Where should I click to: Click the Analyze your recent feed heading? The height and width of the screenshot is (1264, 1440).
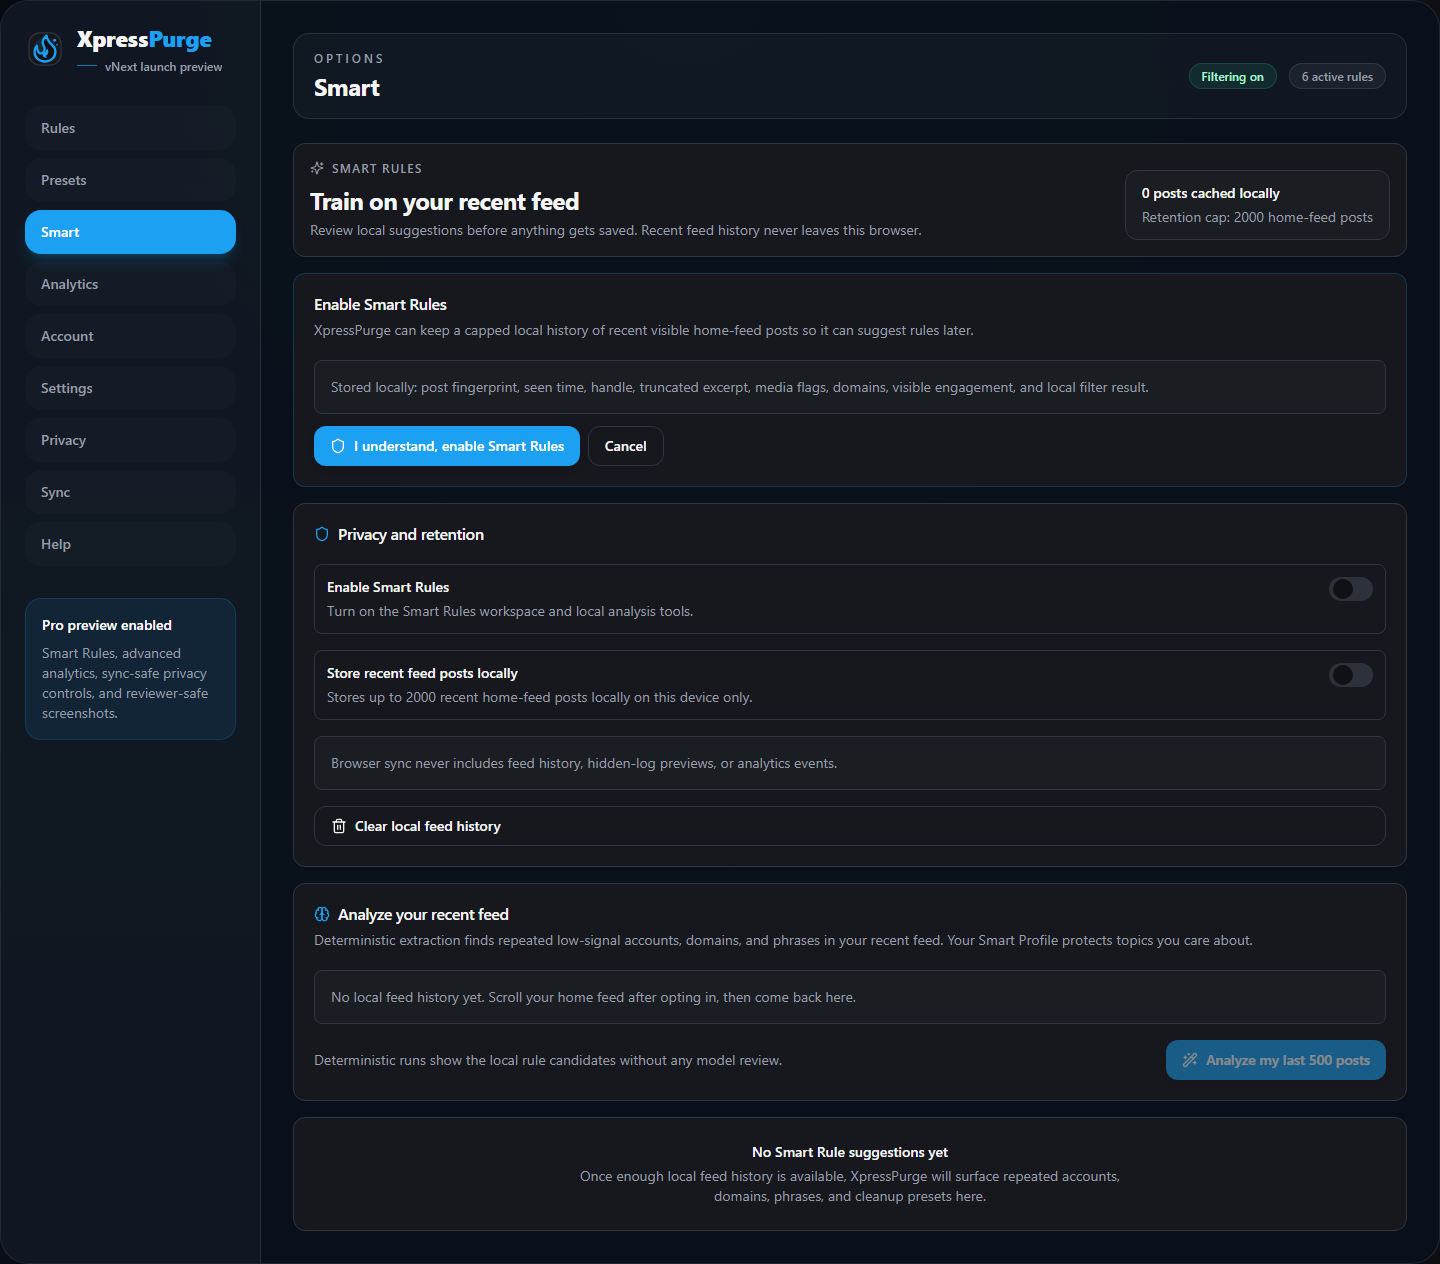(423, 914)
